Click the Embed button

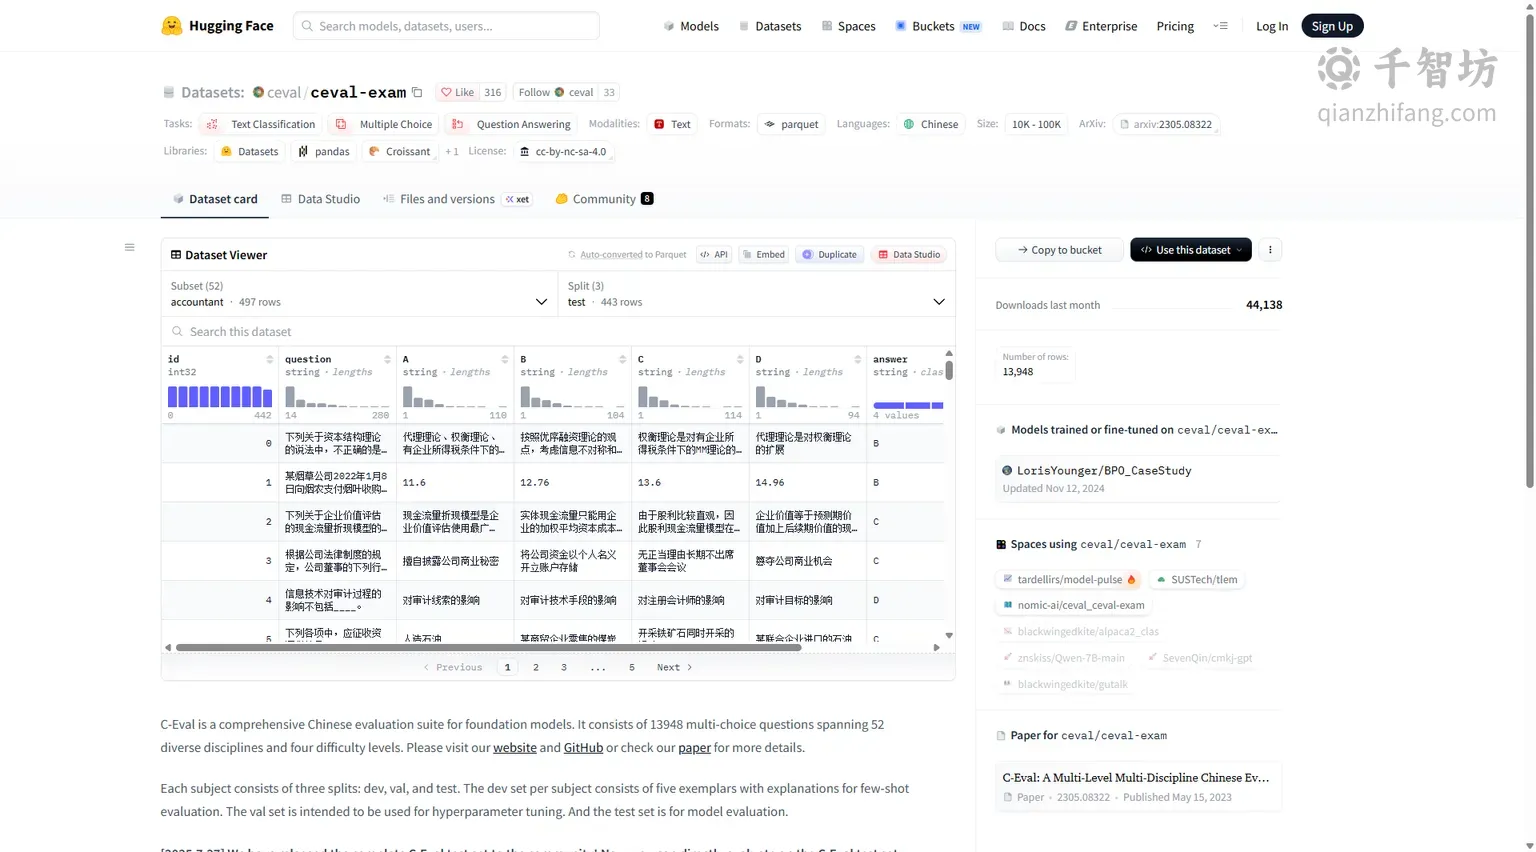[763, 255]
